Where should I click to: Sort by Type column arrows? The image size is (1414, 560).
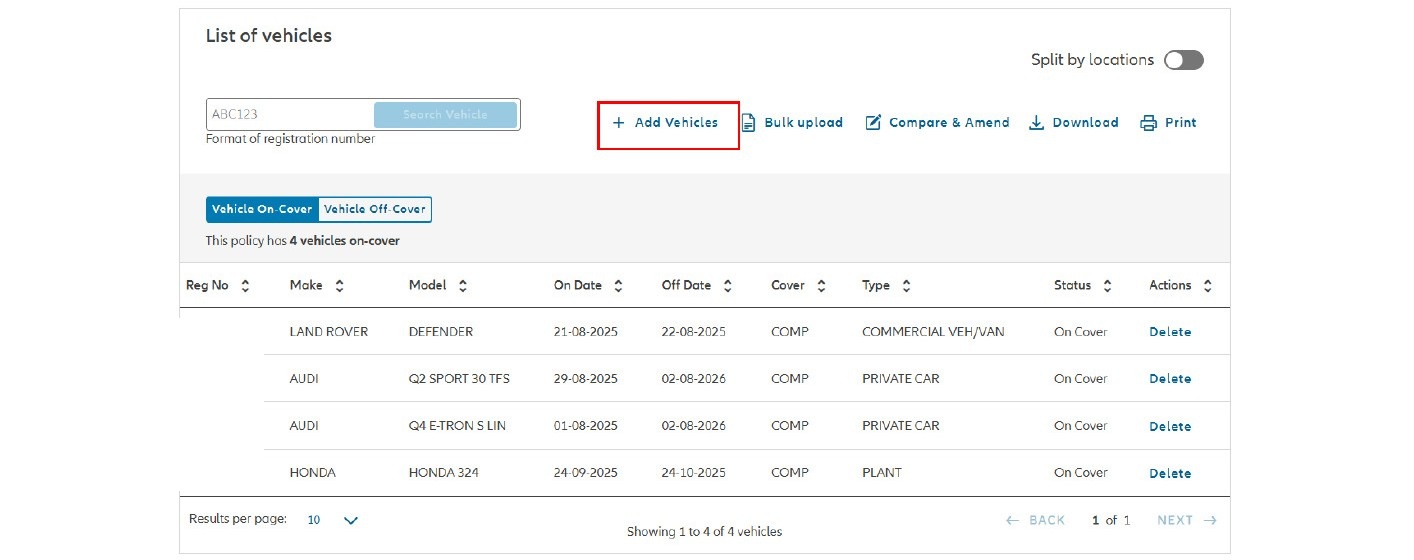point(906,286)
